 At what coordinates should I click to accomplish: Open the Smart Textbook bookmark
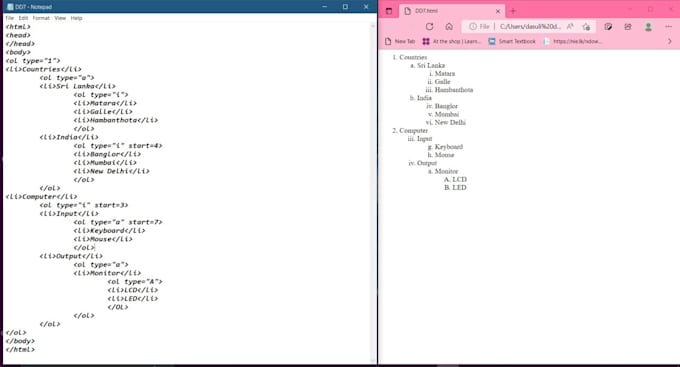(512, 41)
